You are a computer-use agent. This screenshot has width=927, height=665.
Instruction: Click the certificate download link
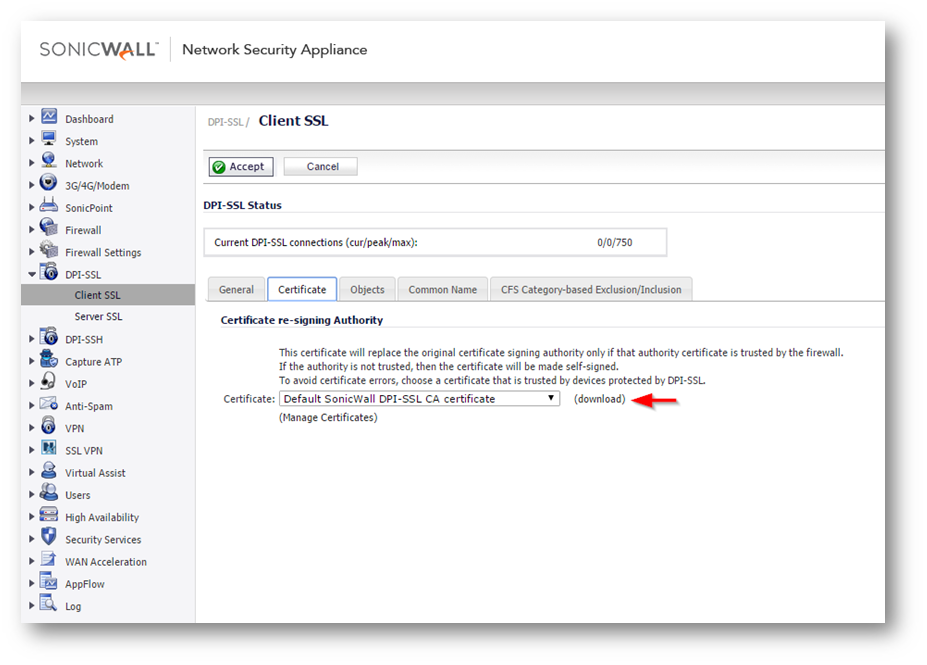click(x=600, y=399)
